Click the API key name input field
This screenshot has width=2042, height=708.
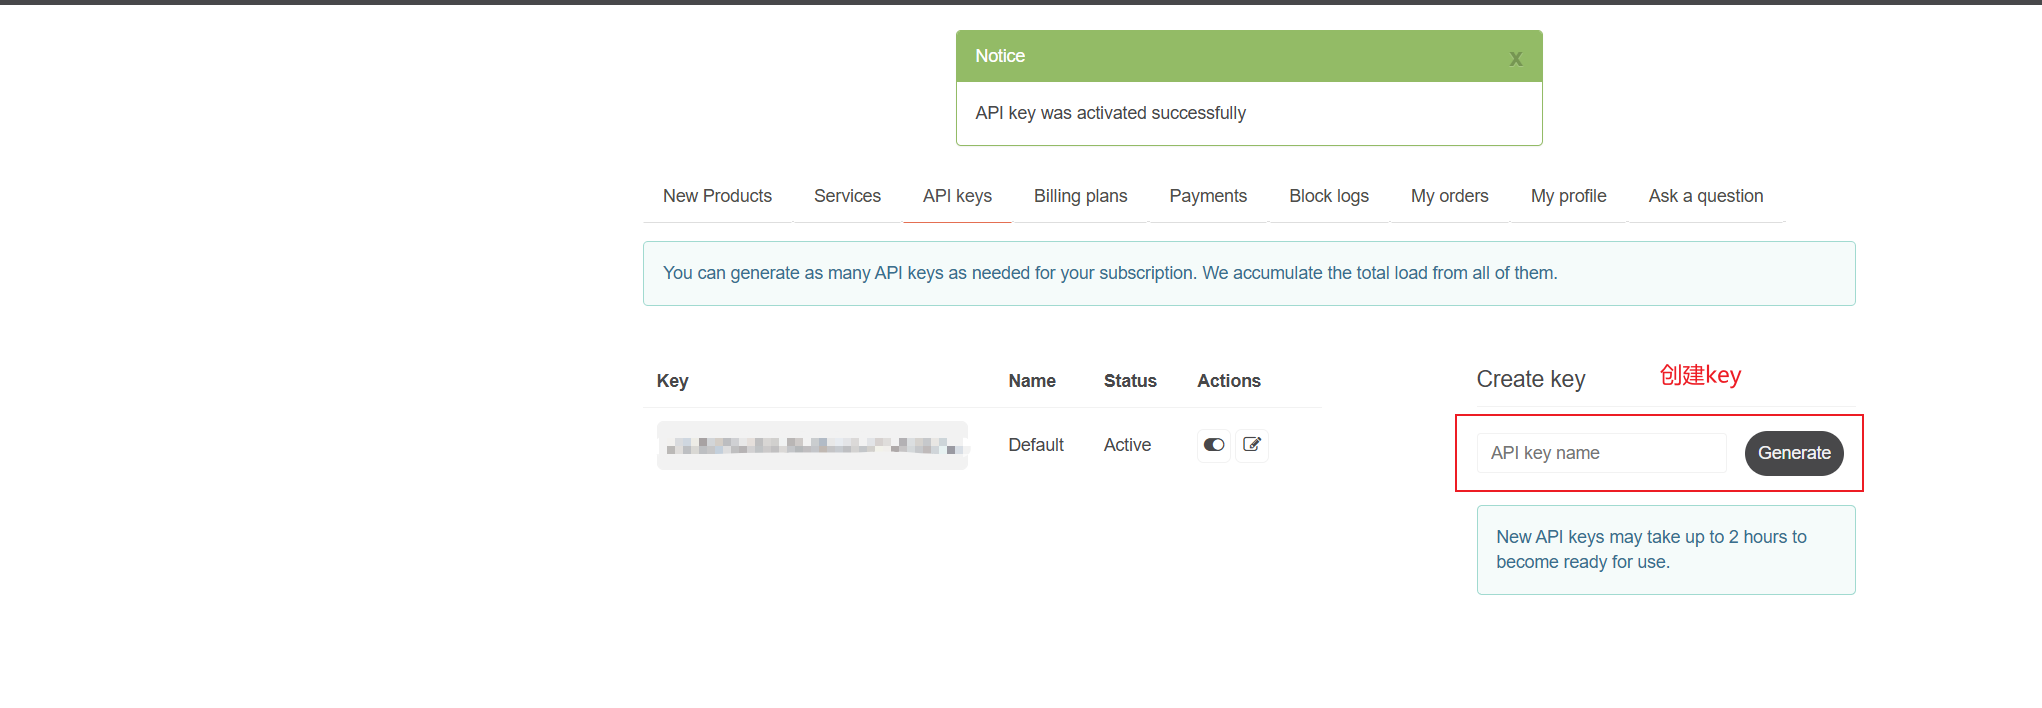1602,453
